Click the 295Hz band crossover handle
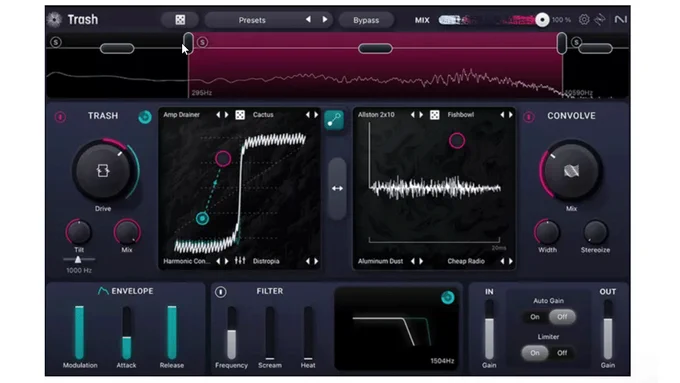Image resolution: width=680 pixels, height=383 pixels. [188, 43]
